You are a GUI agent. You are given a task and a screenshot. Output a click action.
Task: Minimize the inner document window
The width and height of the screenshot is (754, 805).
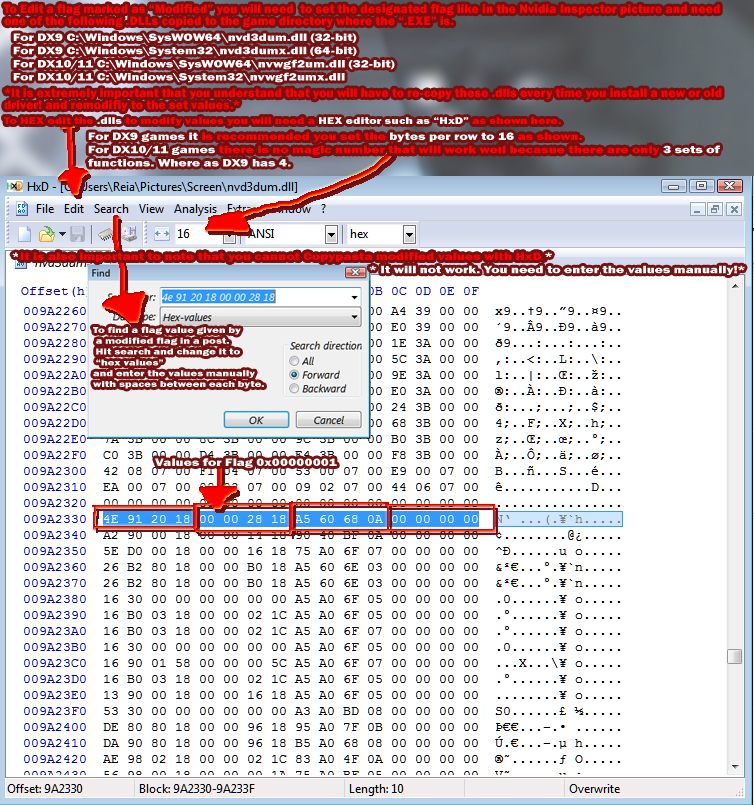pyautogui.click(x=697, y=209)
